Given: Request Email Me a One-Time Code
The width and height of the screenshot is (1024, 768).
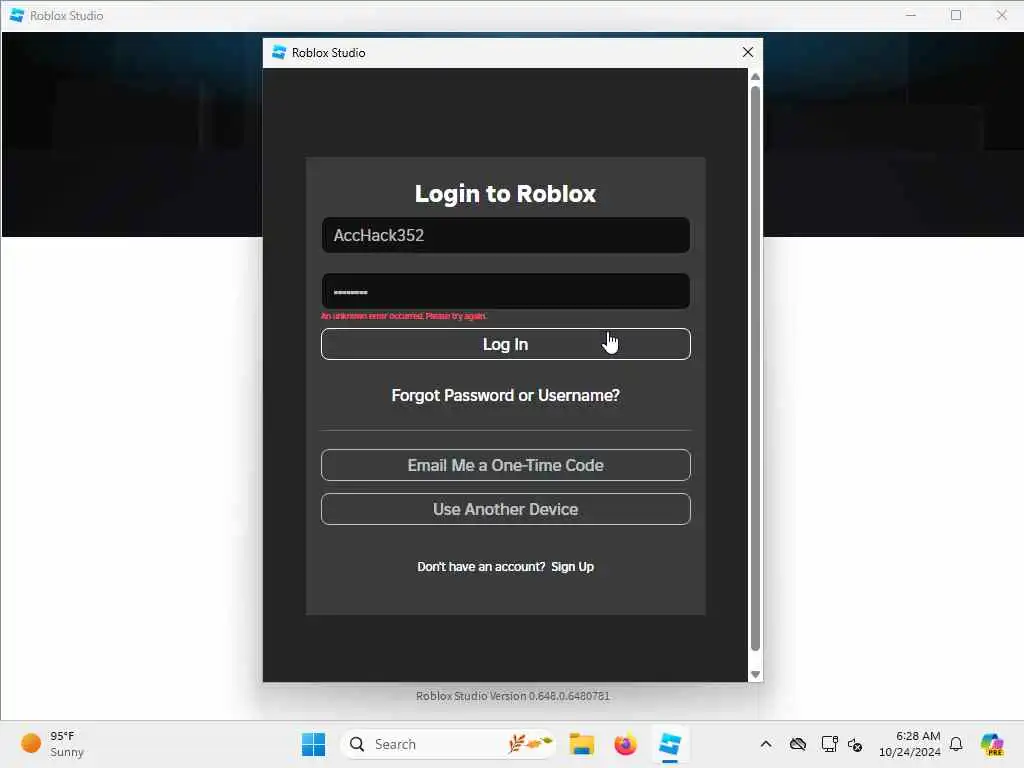Looking at the screenshot, I should click(505, 465).
